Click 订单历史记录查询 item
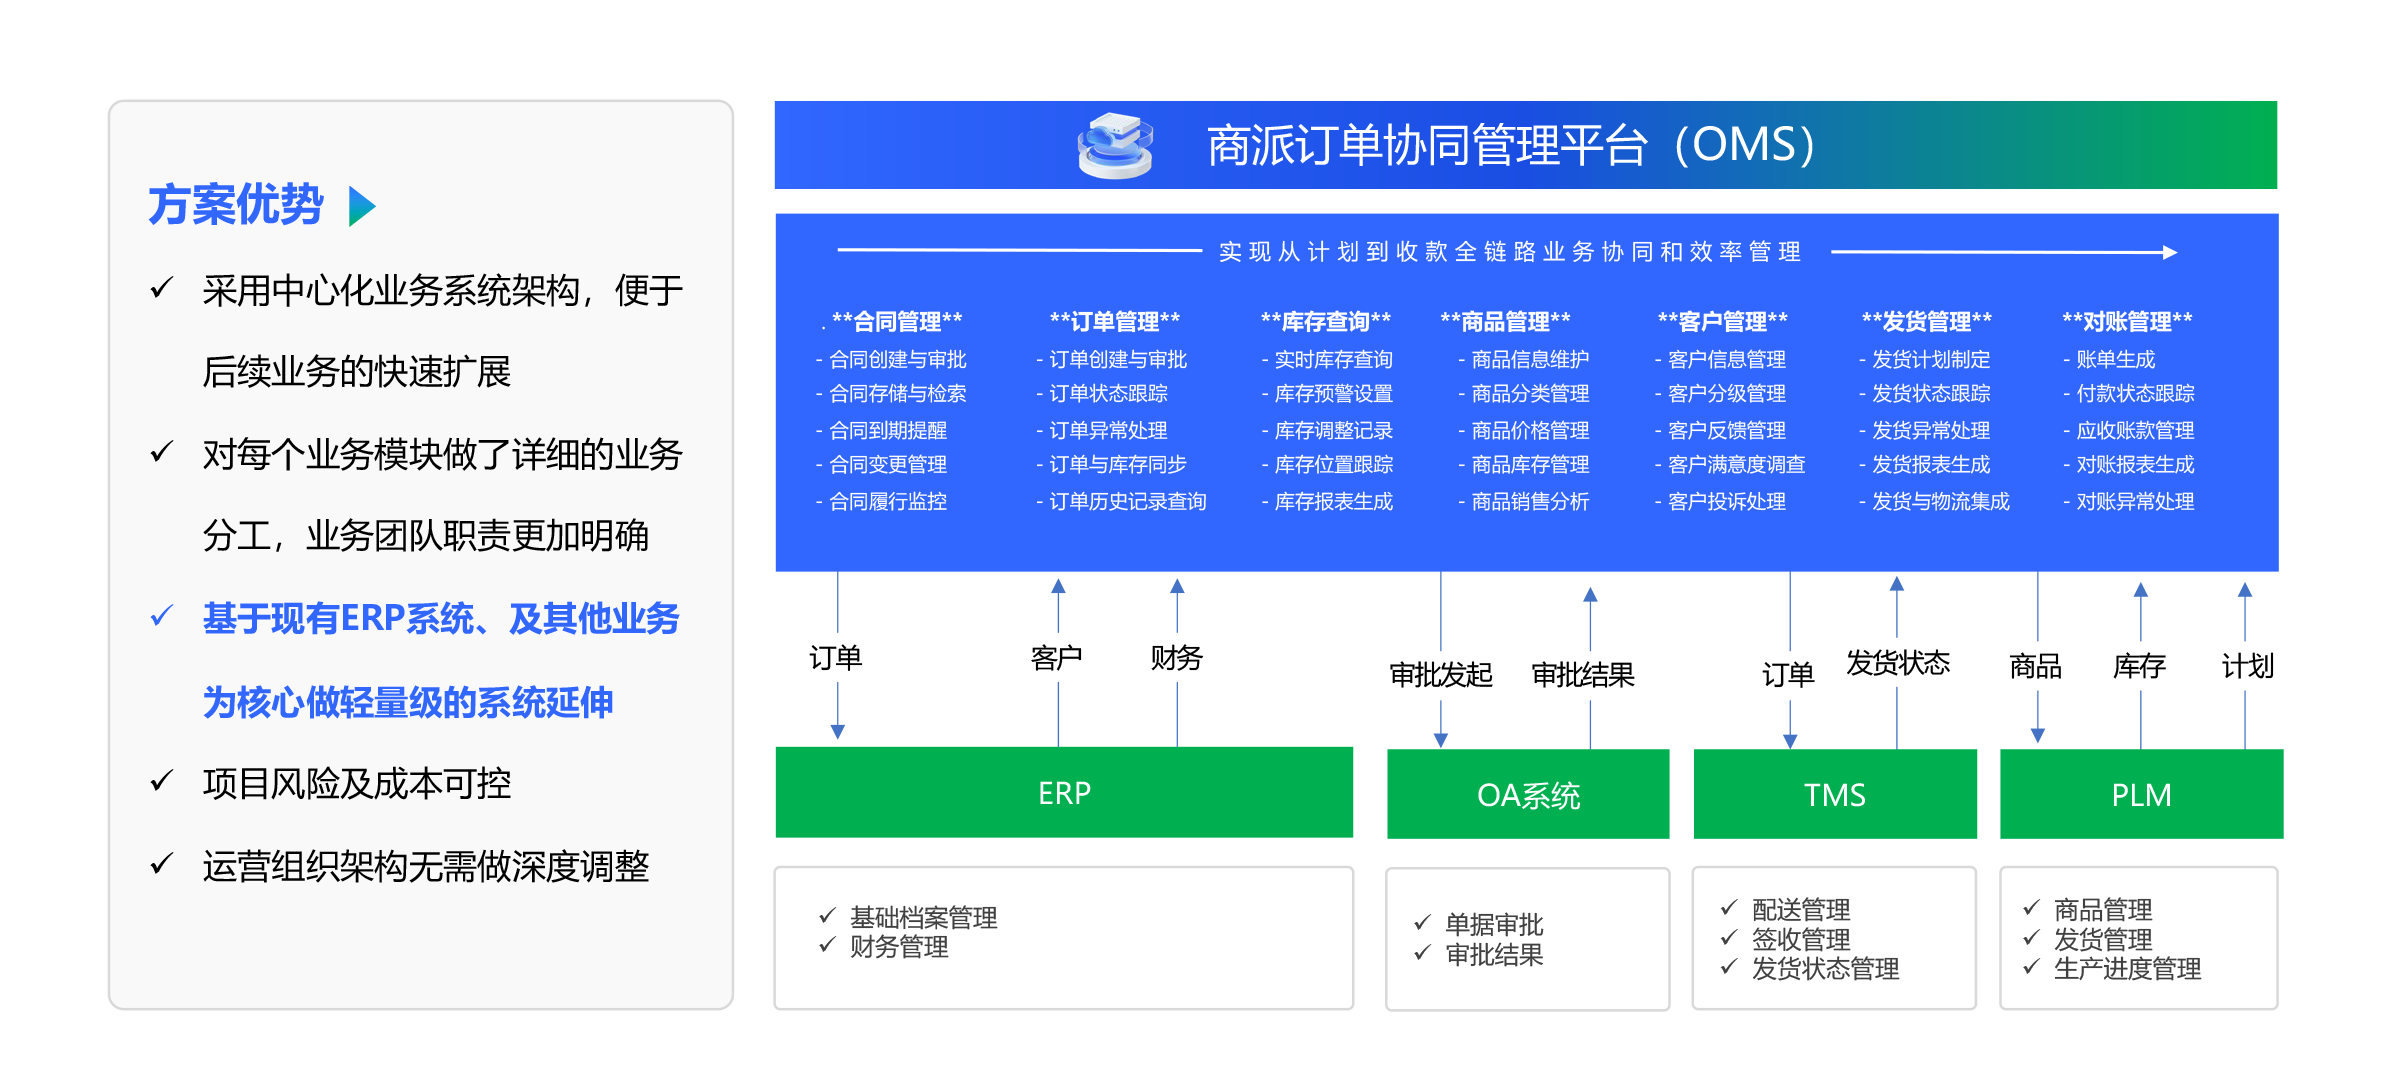Screen dimensions: 2400x1091 [x=1121, y=501]
